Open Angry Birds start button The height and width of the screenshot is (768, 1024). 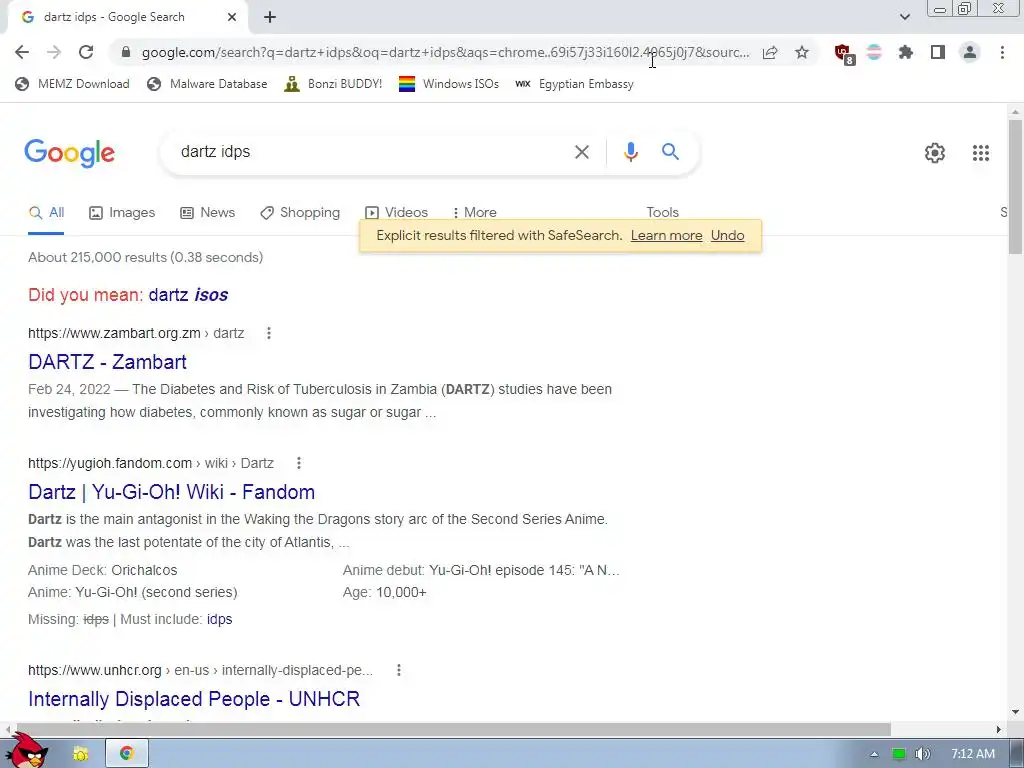click(x=27, y=750)
